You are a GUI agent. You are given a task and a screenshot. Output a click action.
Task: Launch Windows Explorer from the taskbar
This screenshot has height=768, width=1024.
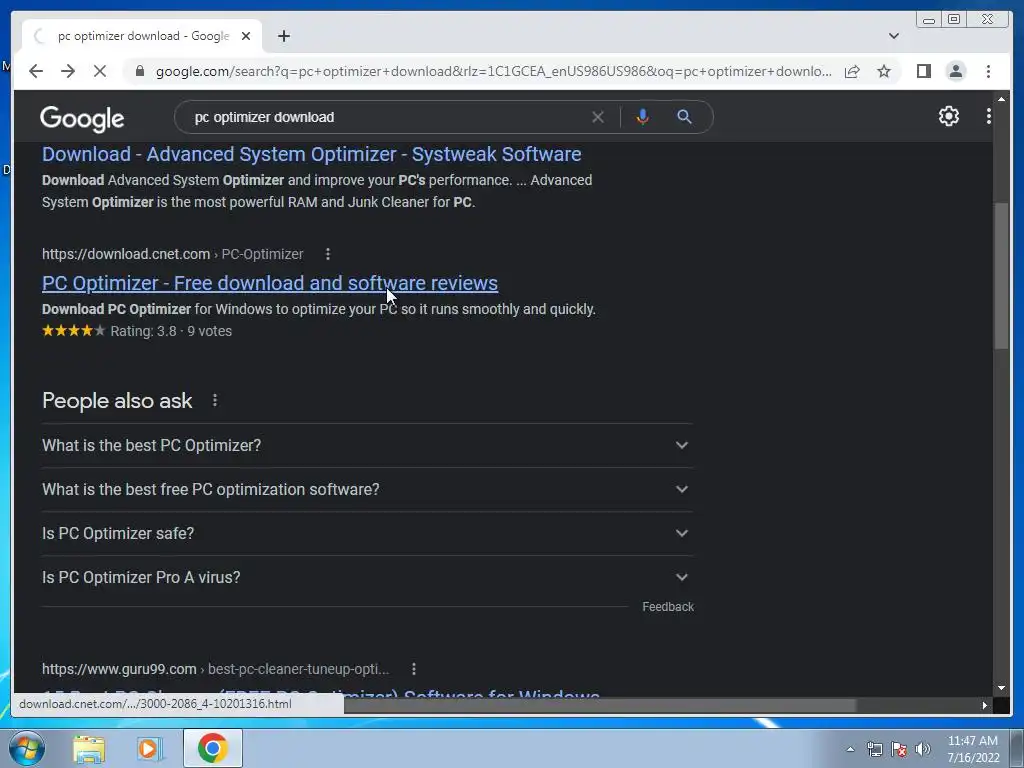pos(89,749)
